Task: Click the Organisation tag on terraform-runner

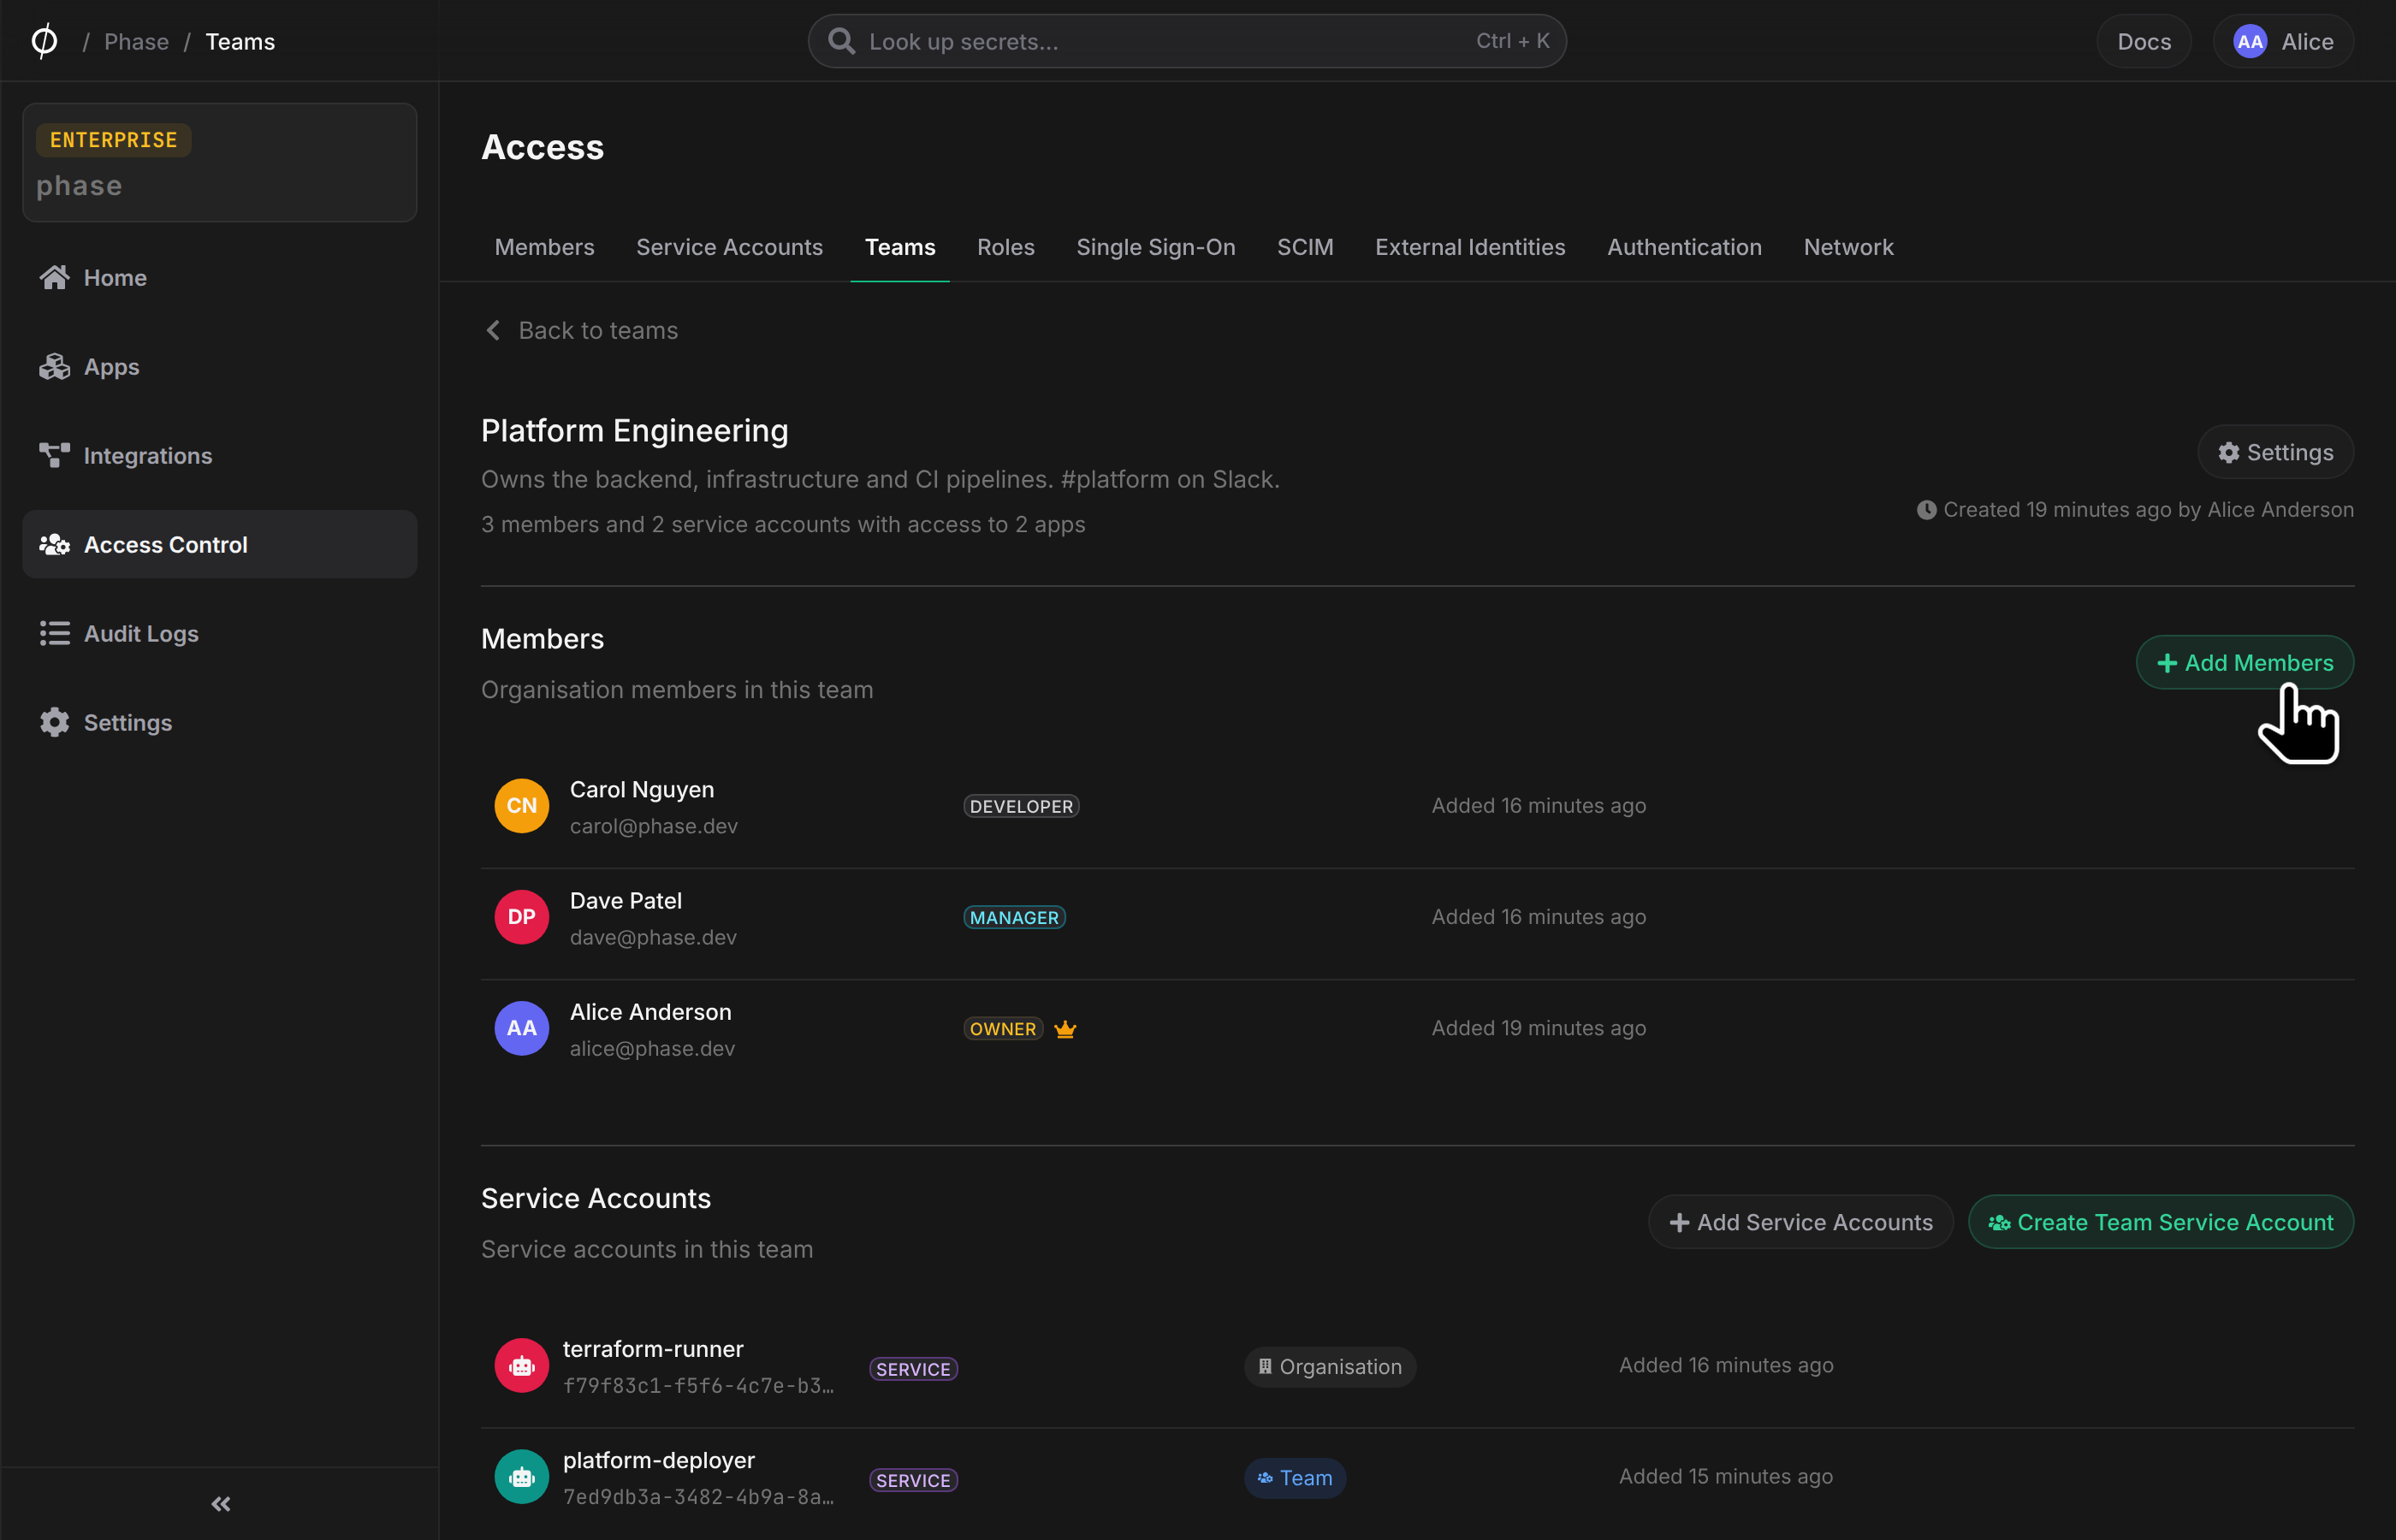Action: click(1330, 1366)
